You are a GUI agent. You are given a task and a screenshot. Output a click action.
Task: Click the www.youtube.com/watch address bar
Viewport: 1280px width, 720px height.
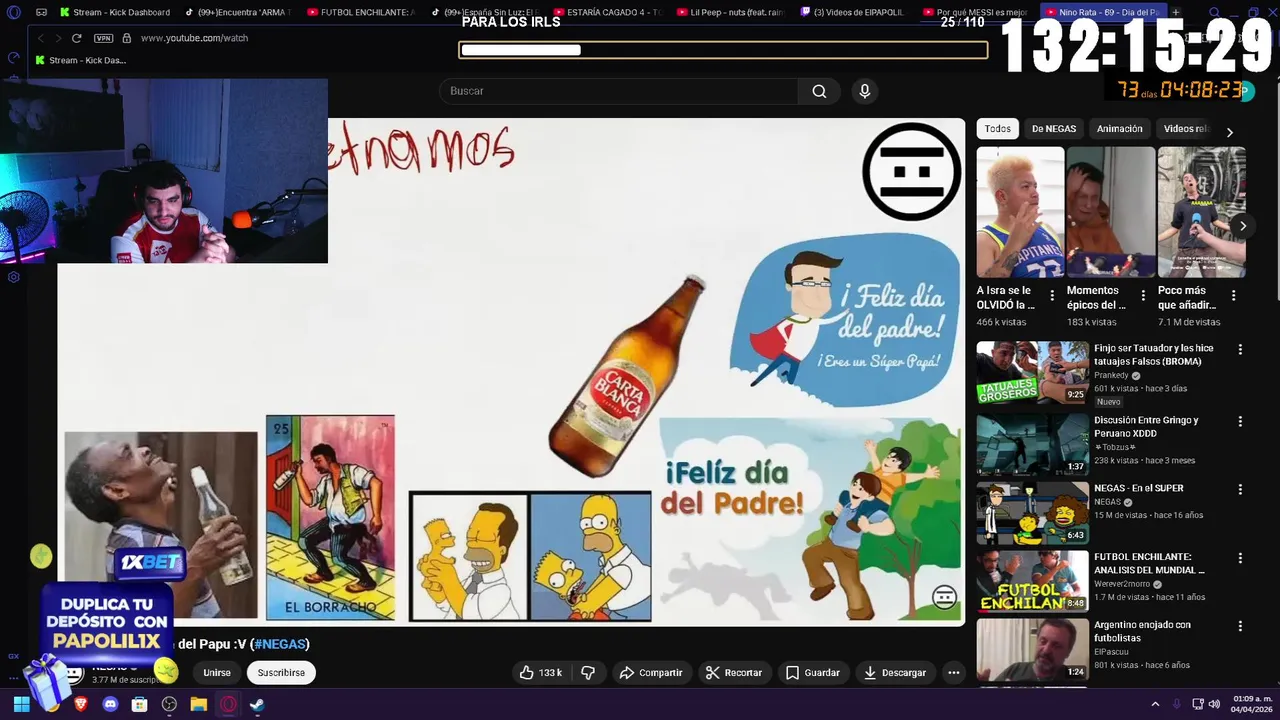195,38
